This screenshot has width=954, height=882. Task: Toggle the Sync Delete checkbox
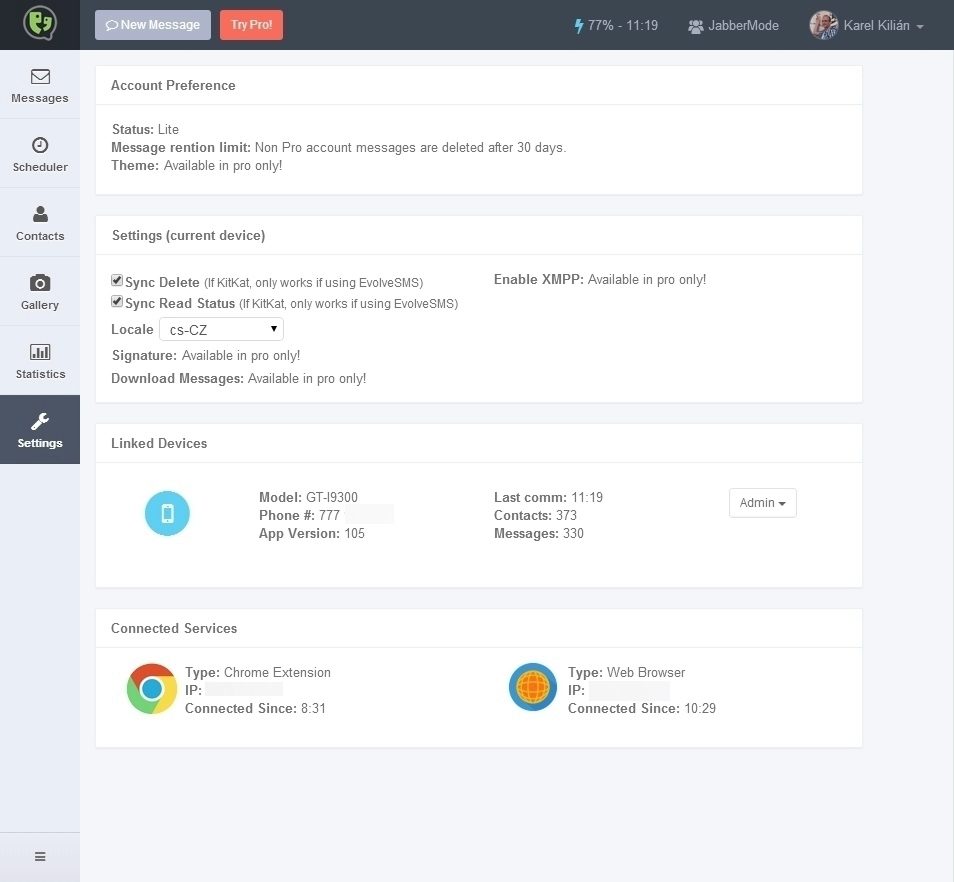[117, 280]
